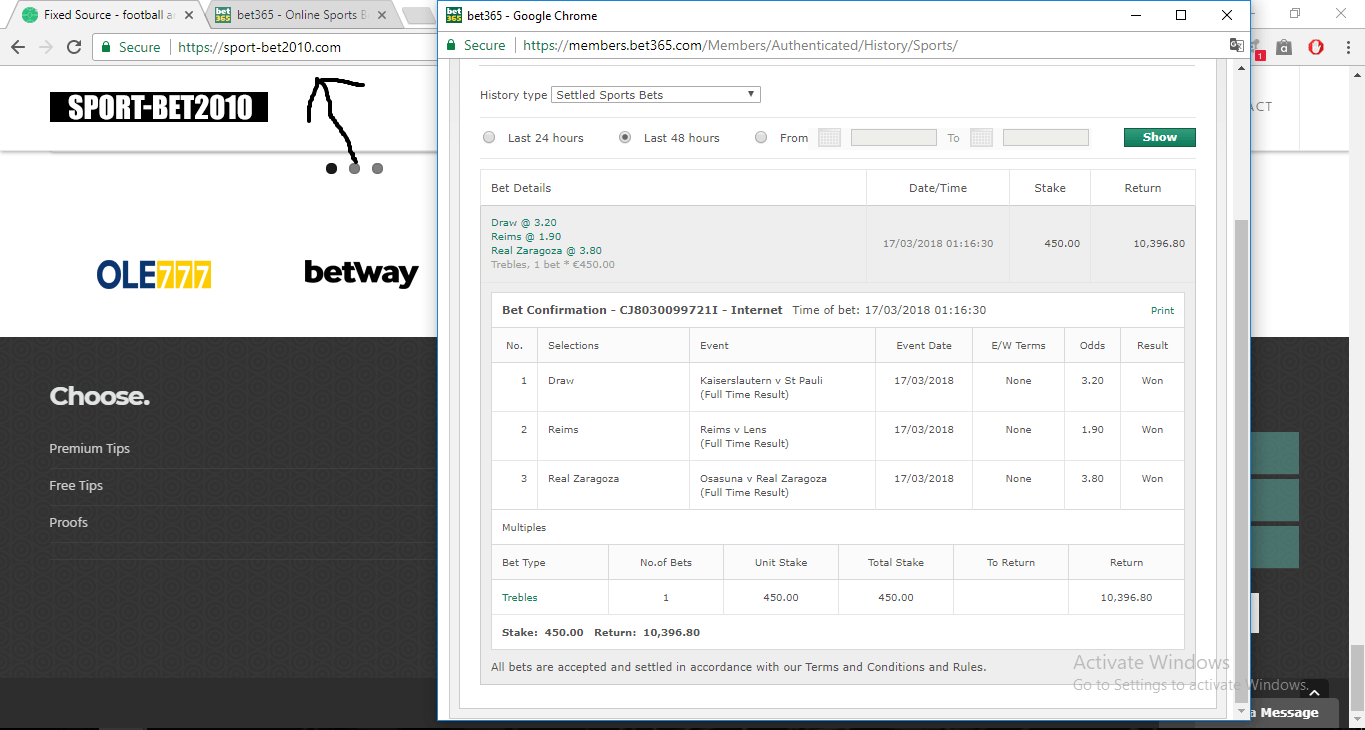Click the padlock in the bet365 popup address bar

pyautogui.click(x=452, y=45)
